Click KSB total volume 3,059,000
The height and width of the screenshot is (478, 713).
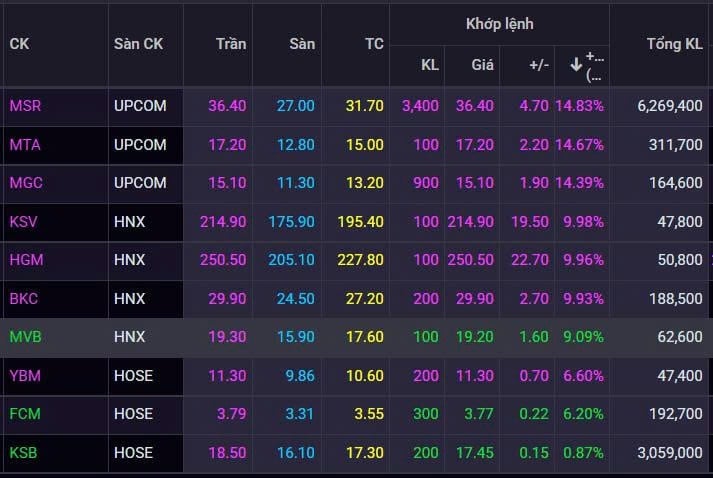669,452
